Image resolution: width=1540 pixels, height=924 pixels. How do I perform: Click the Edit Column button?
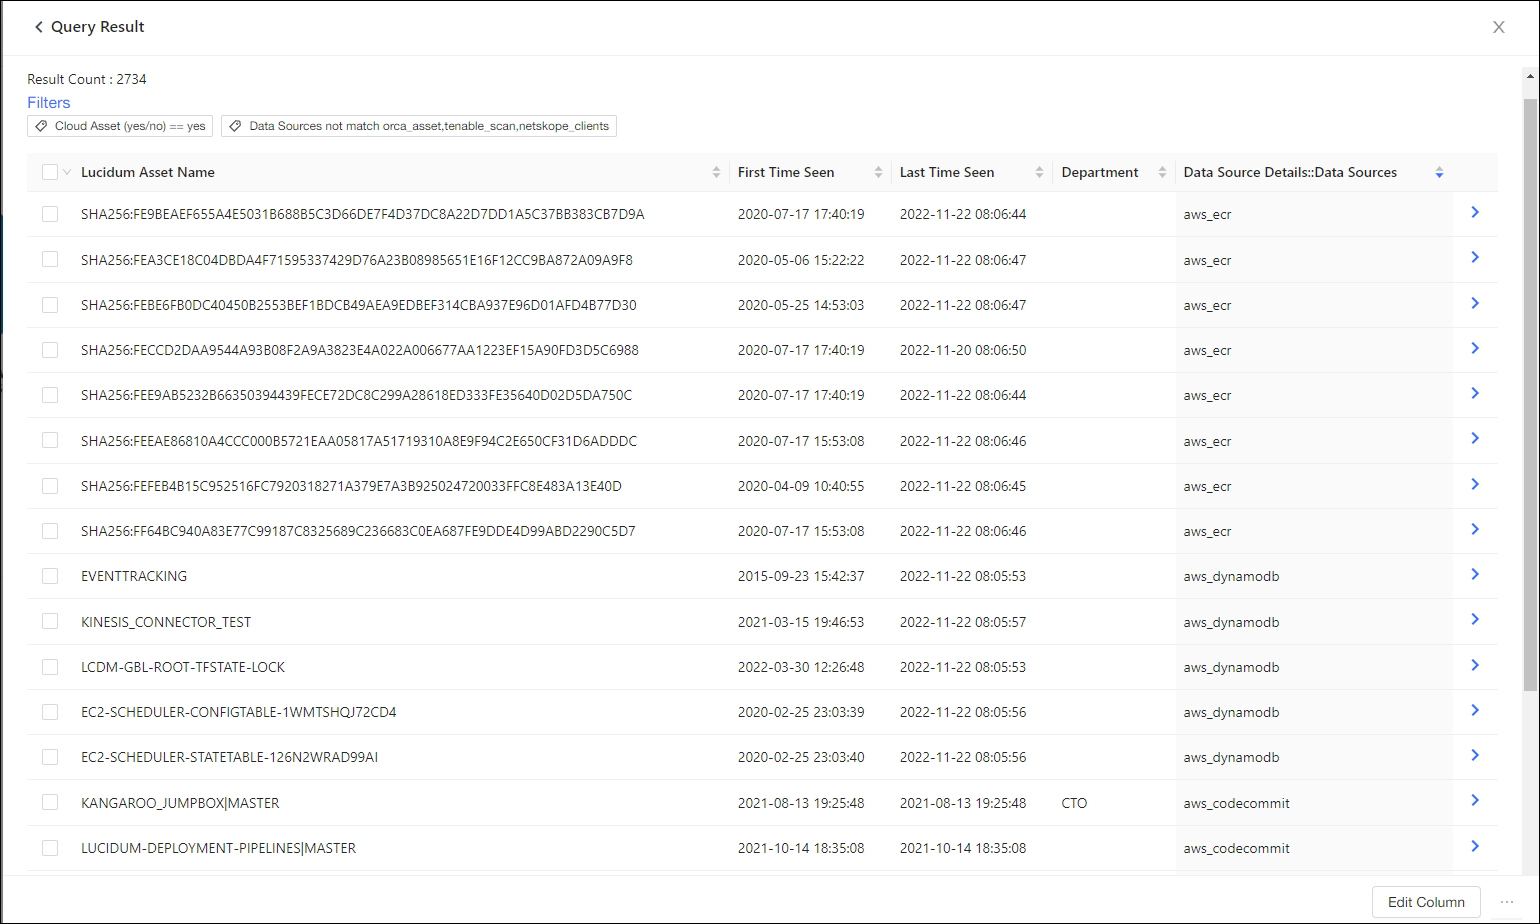(1426, 902)
